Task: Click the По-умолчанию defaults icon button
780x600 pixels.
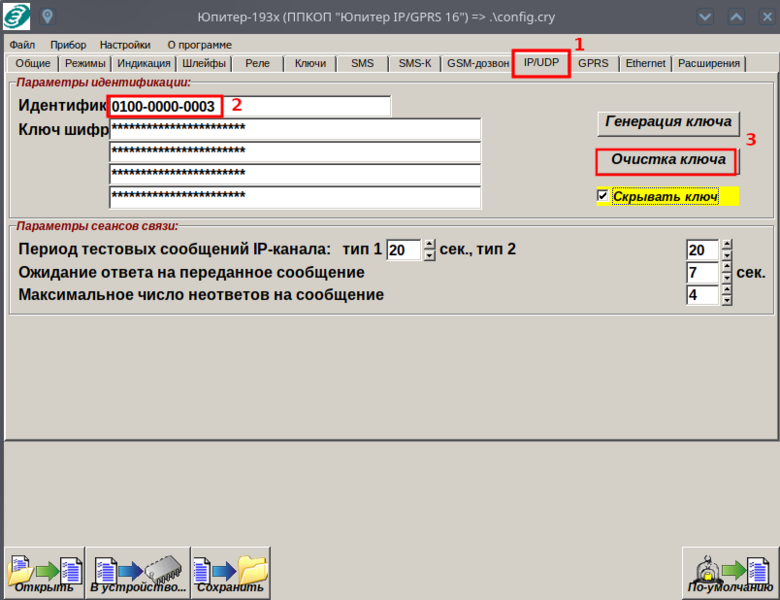Action: point(729,573)
